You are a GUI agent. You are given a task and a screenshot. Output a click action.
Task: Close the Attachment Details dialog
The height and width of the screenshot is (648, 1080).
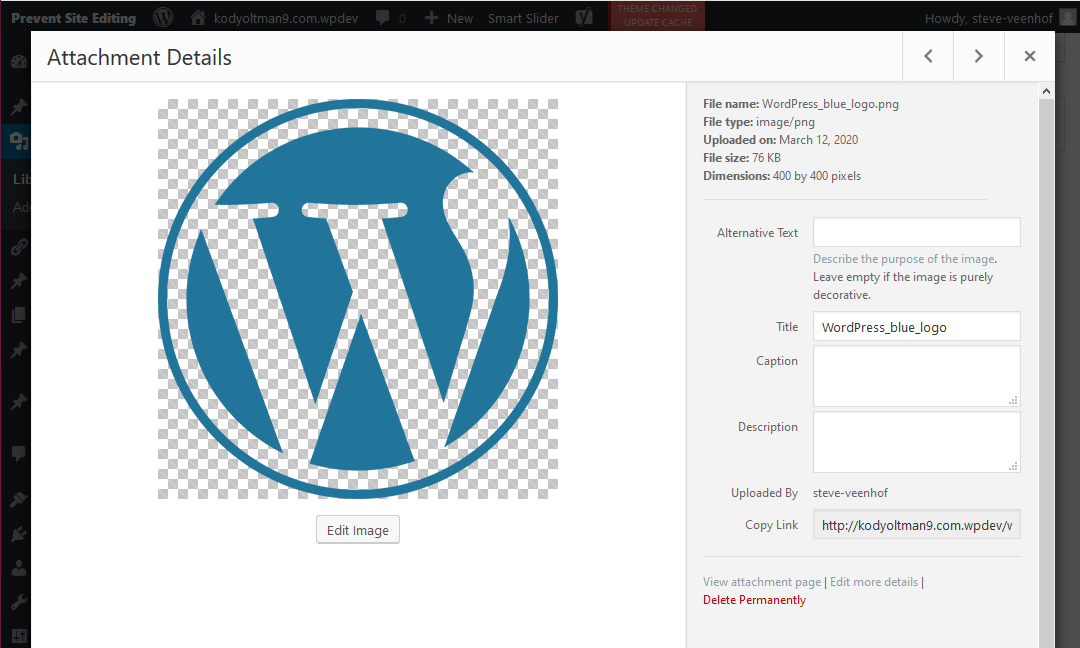coord(1030,56)
